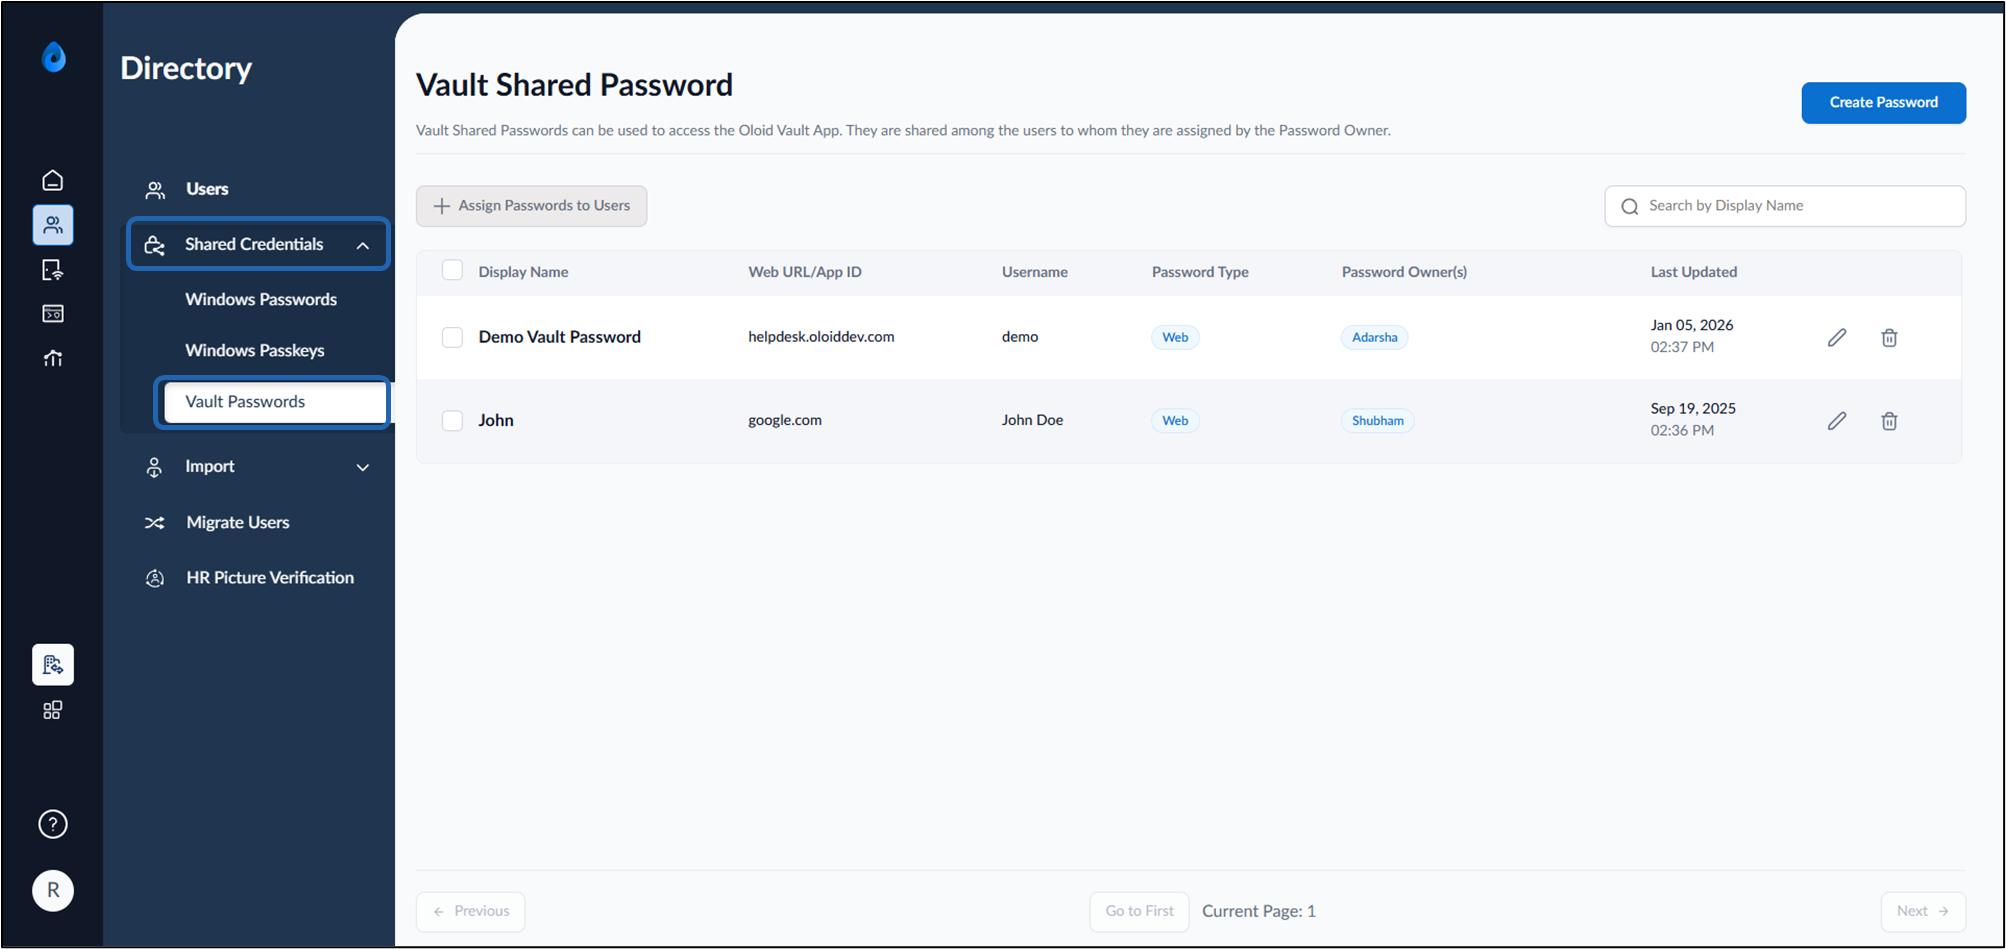This screenshot has height=949, width=2006.
Task: Click the Previous page button
Action: [471, 911]
